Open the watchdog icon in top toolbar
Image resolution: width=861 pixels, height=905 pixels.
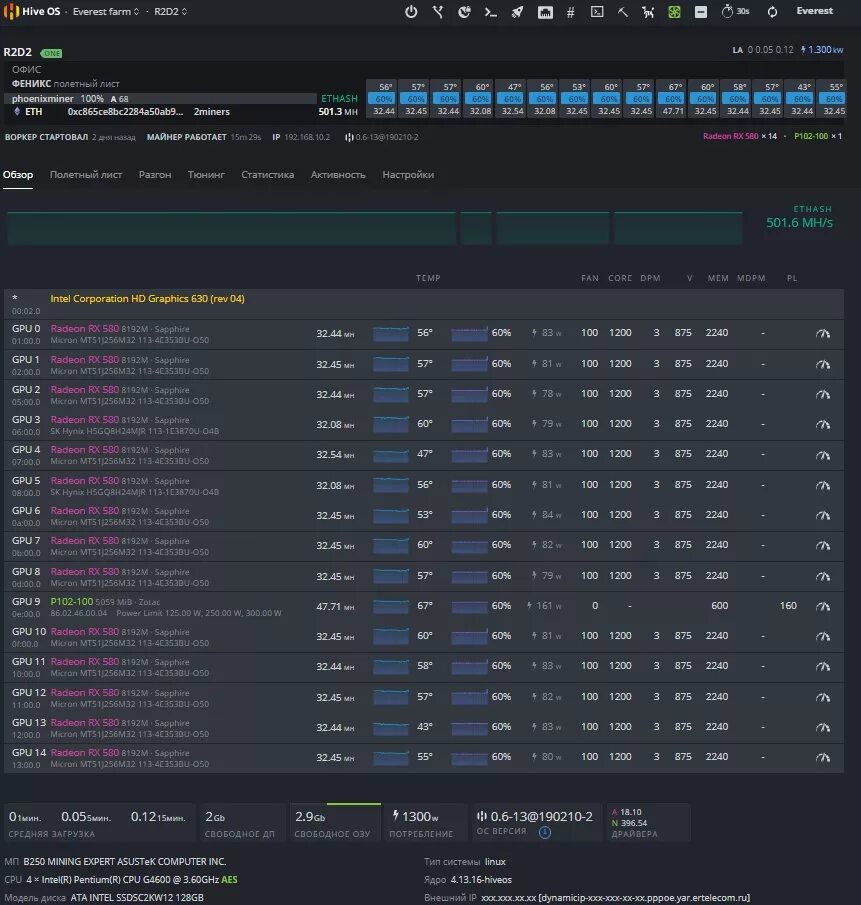tap(648, 12)
